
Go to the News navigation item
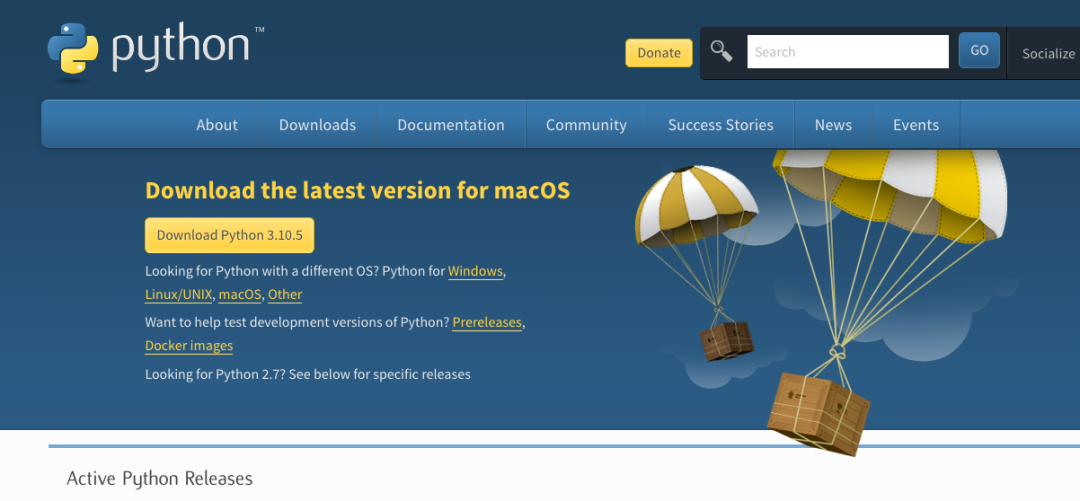[x=833, y=125]
